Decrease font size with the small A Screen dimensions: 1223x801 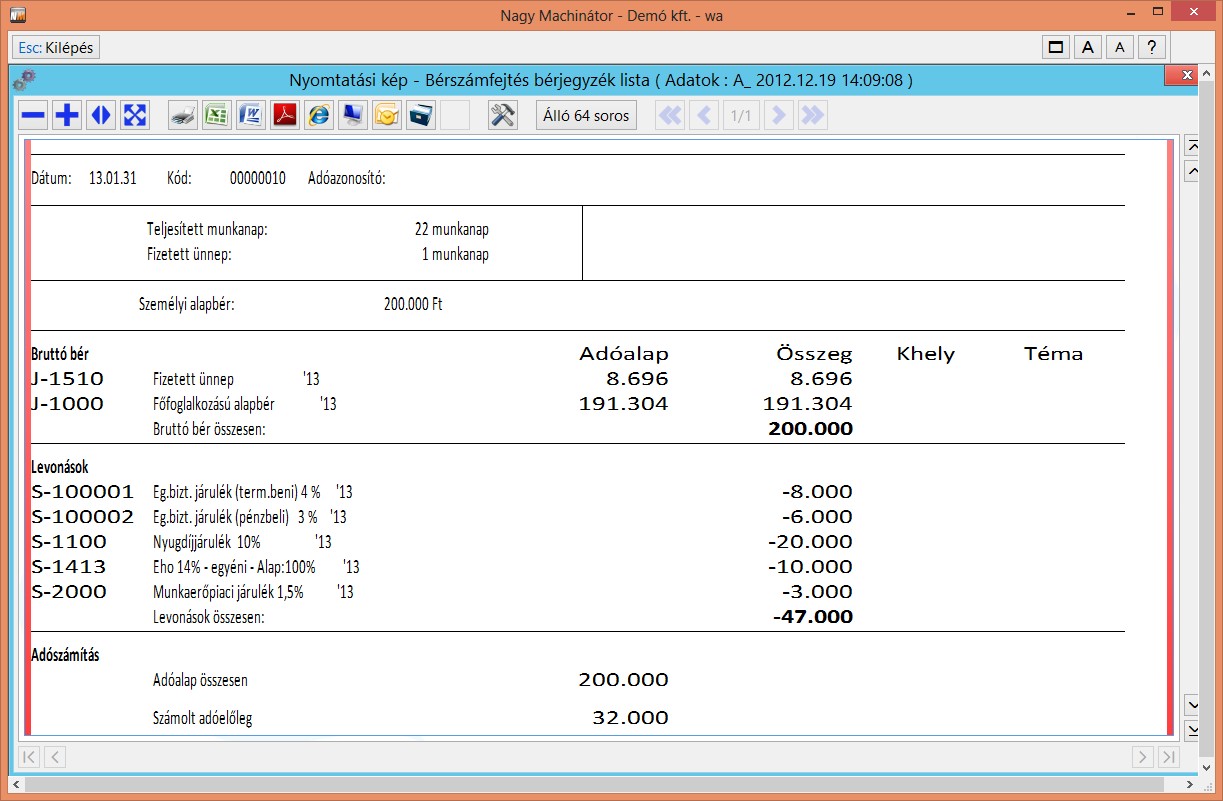pyautogui.click(x=1120, y=47)
